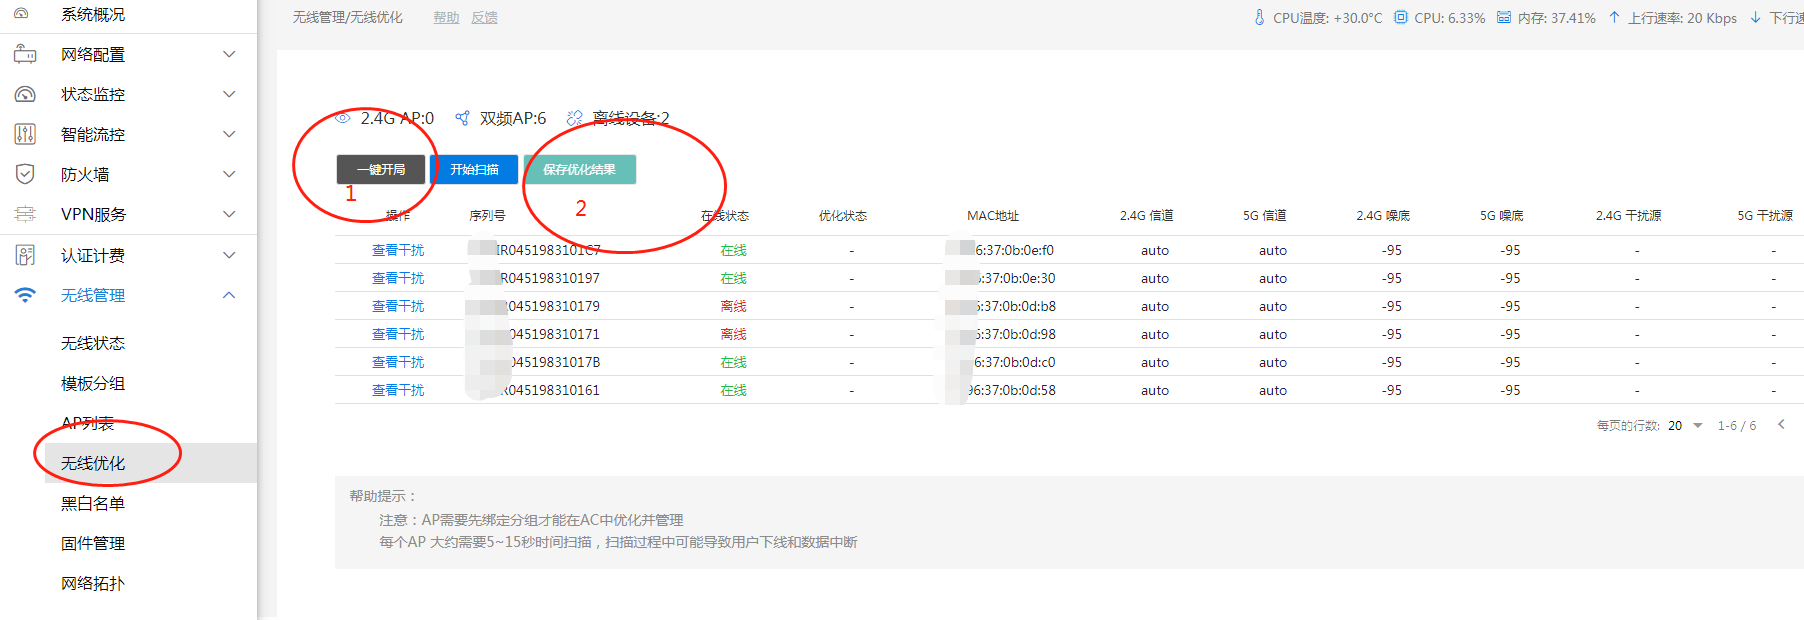Click the 保存优化结果 button
Viewport: 1804px width, 620px height.
(x=579, y=170)
